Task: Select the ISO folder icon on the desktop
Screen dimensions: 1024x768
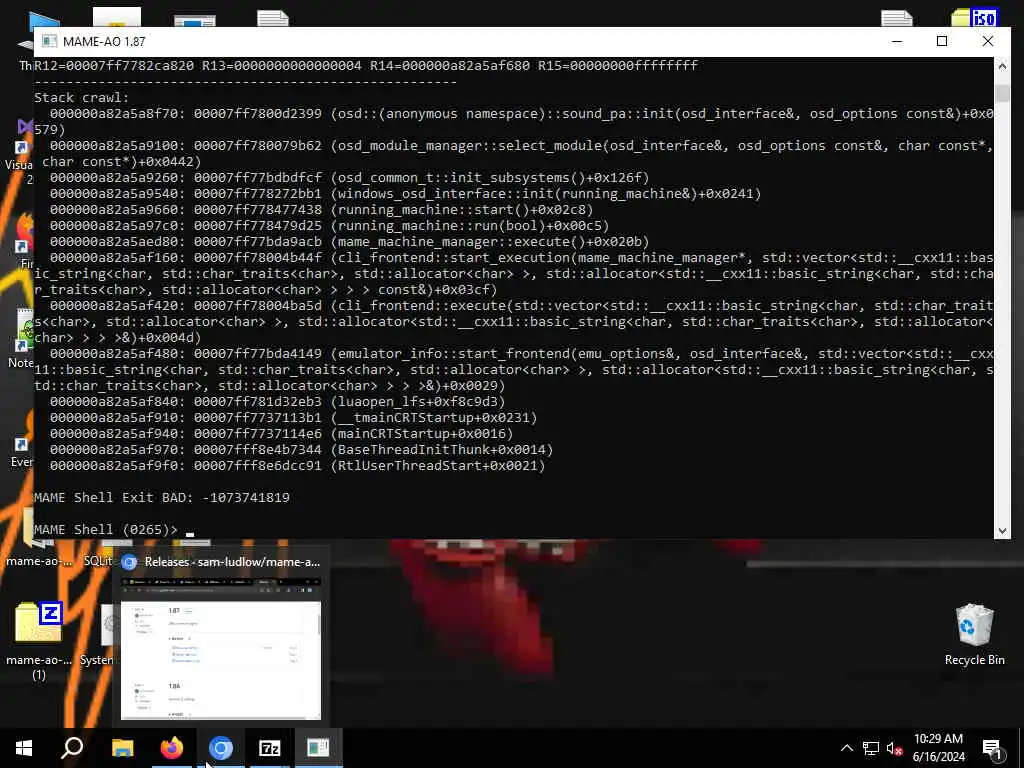Action: click(x=974, y=18)
